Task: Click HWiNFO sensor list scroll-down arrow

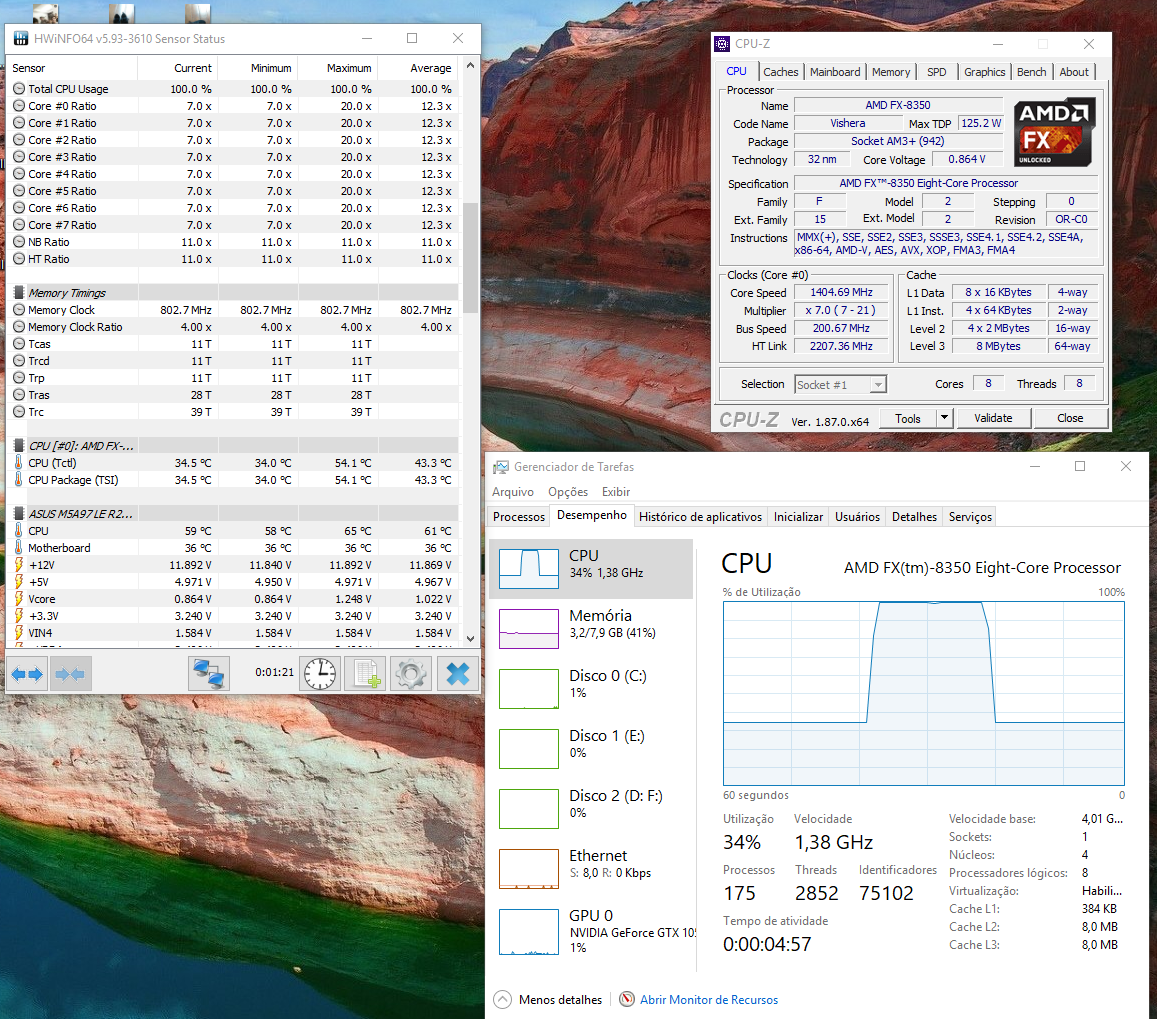Action: [470, 638]
